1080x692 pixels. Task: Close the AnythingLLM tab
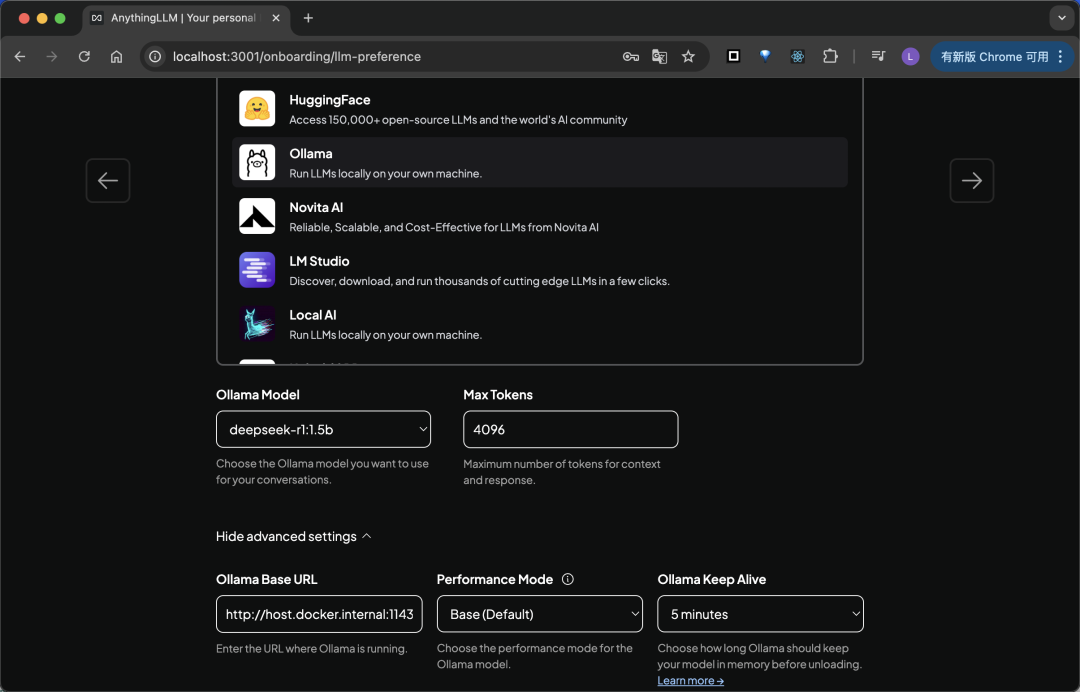276,18
